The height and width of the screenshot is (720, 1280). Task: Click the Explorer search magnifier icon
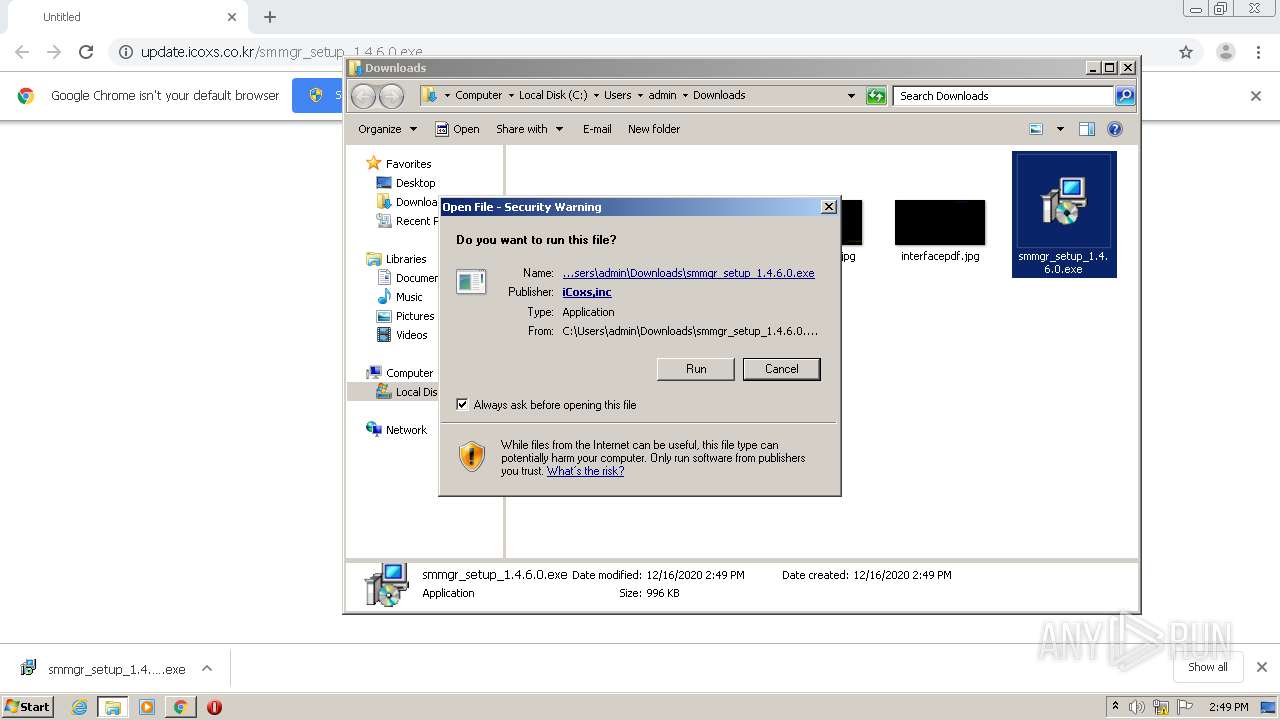[x=1125, y=96]
